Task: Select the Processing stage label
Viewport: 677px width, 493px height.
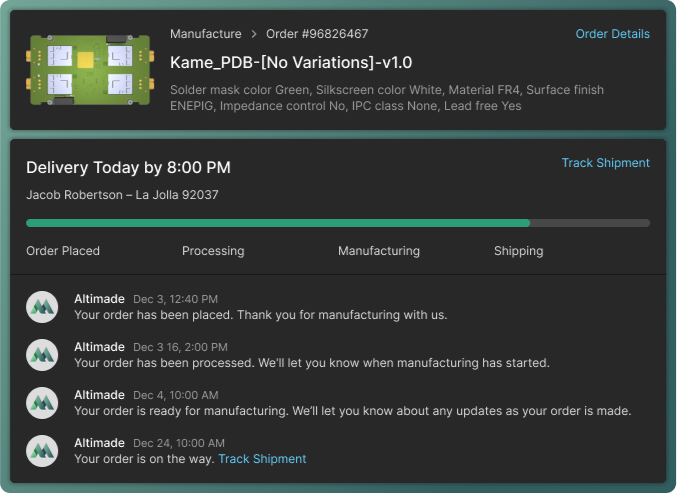Action: (213, 251)
